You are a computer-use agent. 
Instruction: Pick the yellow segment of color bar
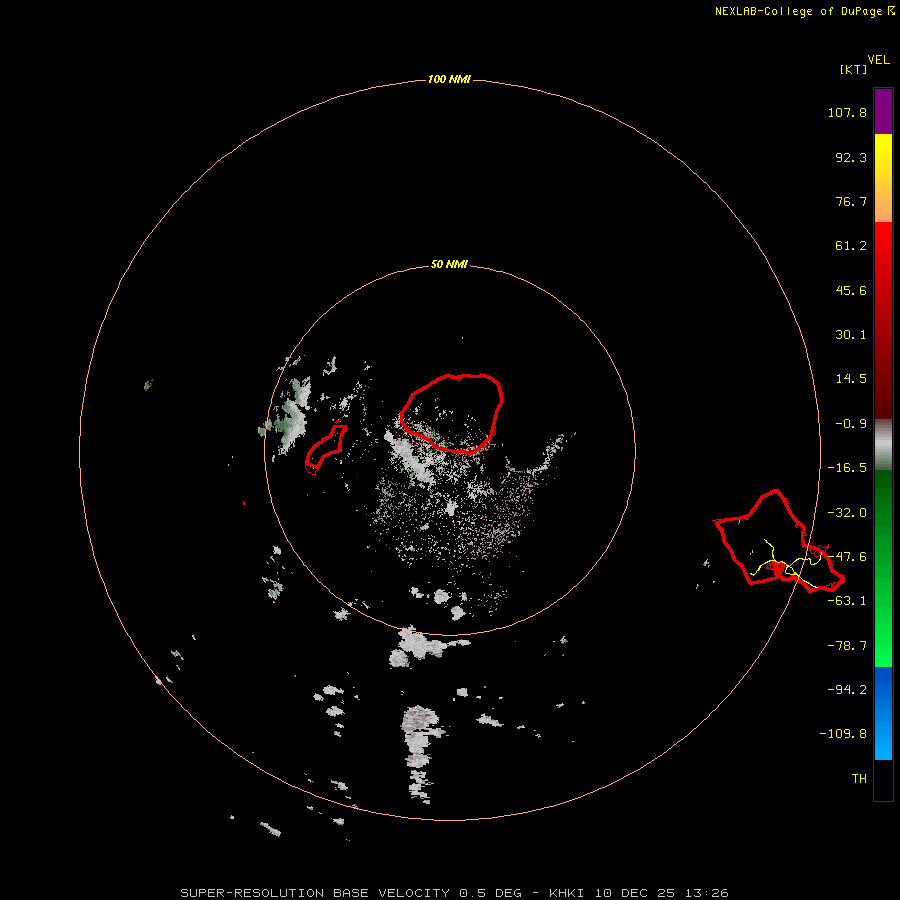(883, 178)
